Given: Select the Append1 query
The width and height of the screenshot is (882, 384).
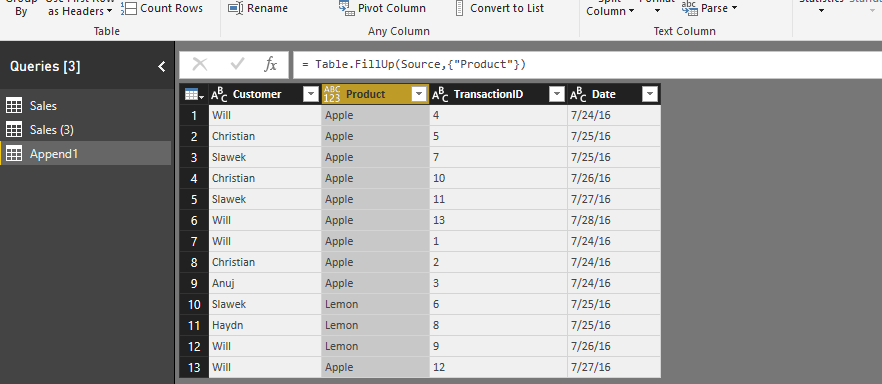Looking at the screenshot, I should pos(86,153).
